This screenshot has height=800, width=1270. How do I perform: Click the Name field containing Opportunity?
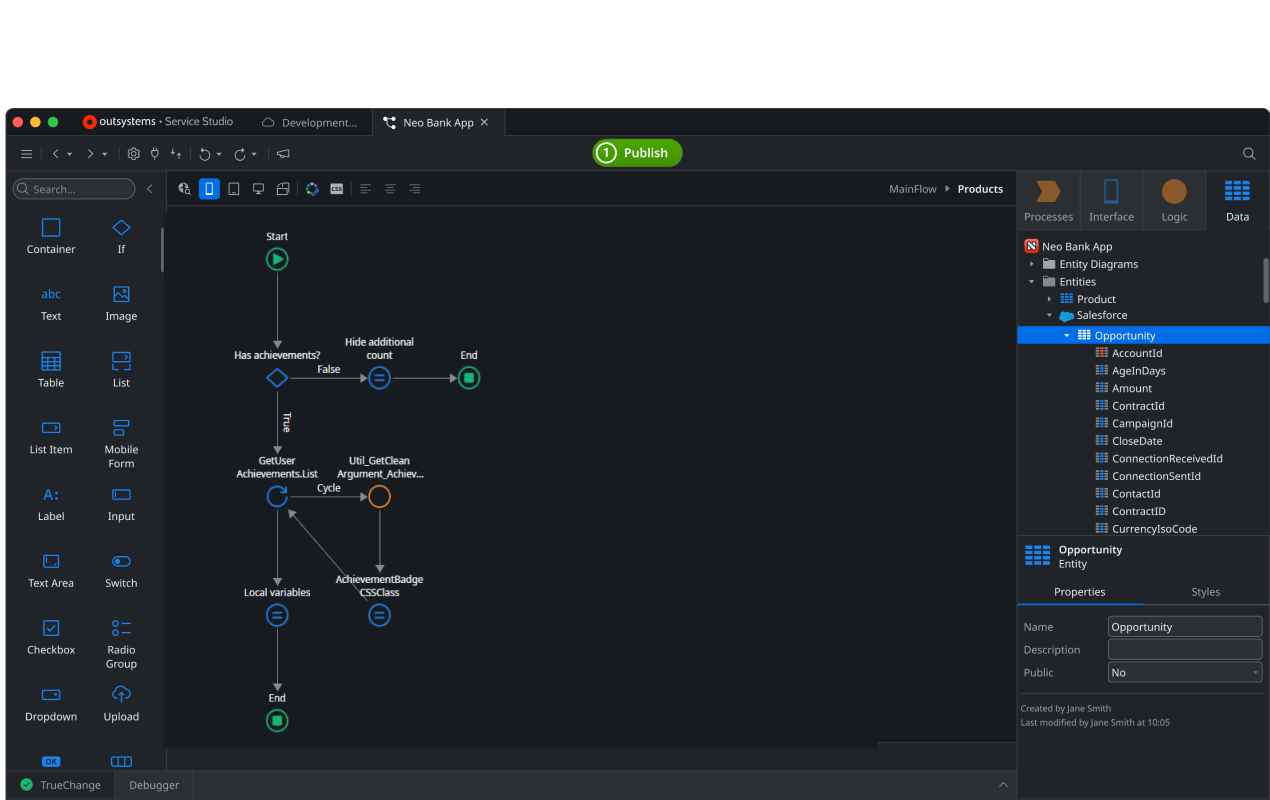(1185, 627)
